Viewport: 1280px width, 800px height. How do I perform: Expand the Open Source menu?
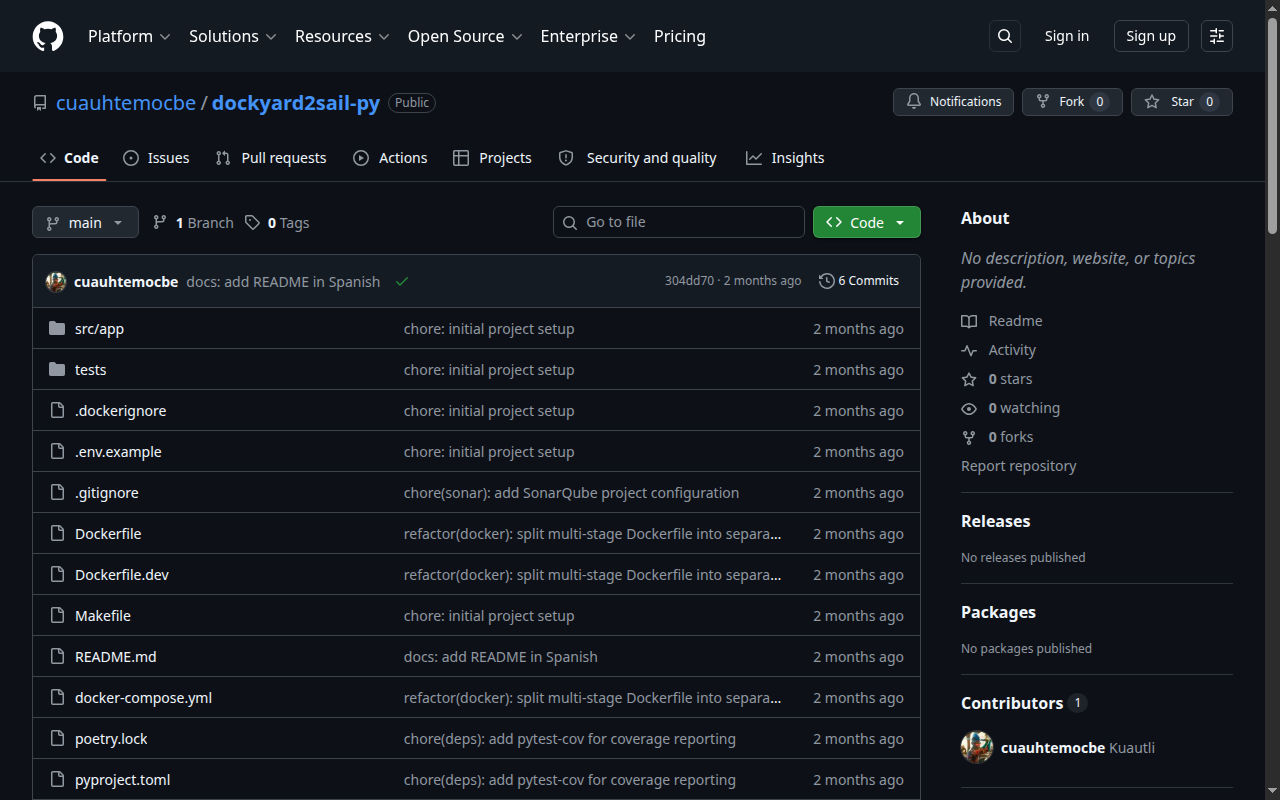coord(465,36)
